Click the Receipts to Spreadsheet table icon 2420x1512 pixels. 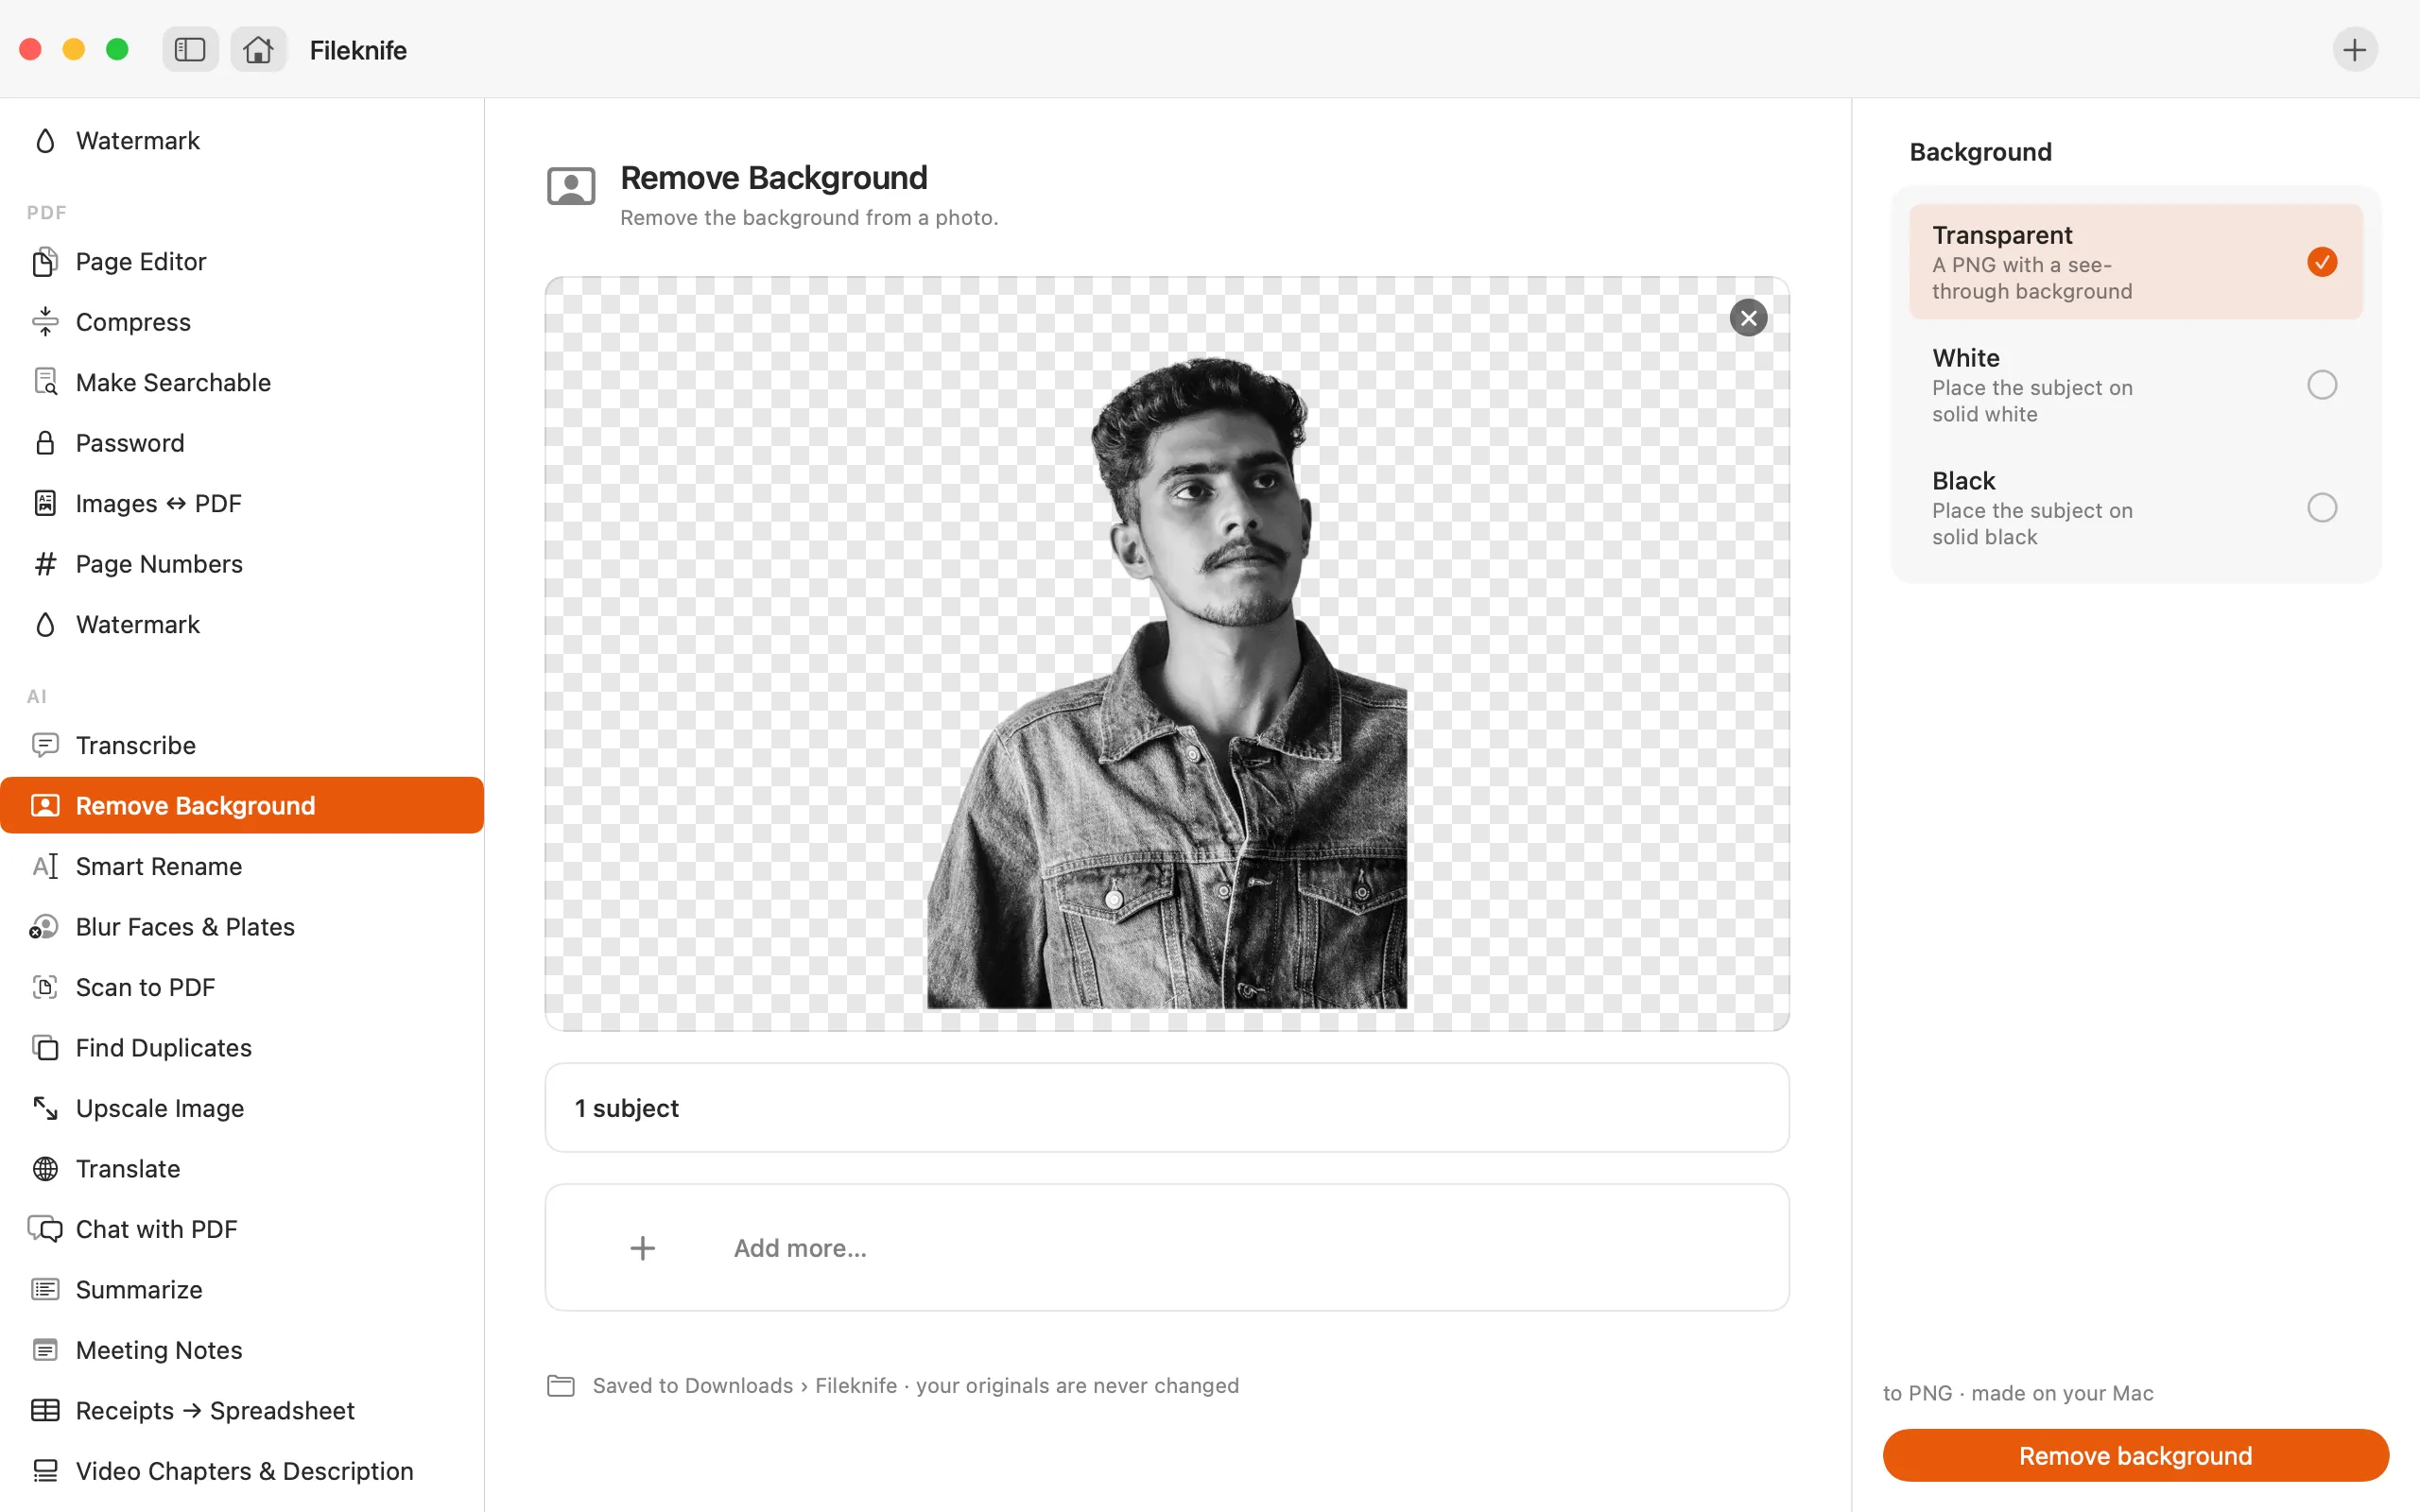pyautogui.click(x=45, y=1410)
